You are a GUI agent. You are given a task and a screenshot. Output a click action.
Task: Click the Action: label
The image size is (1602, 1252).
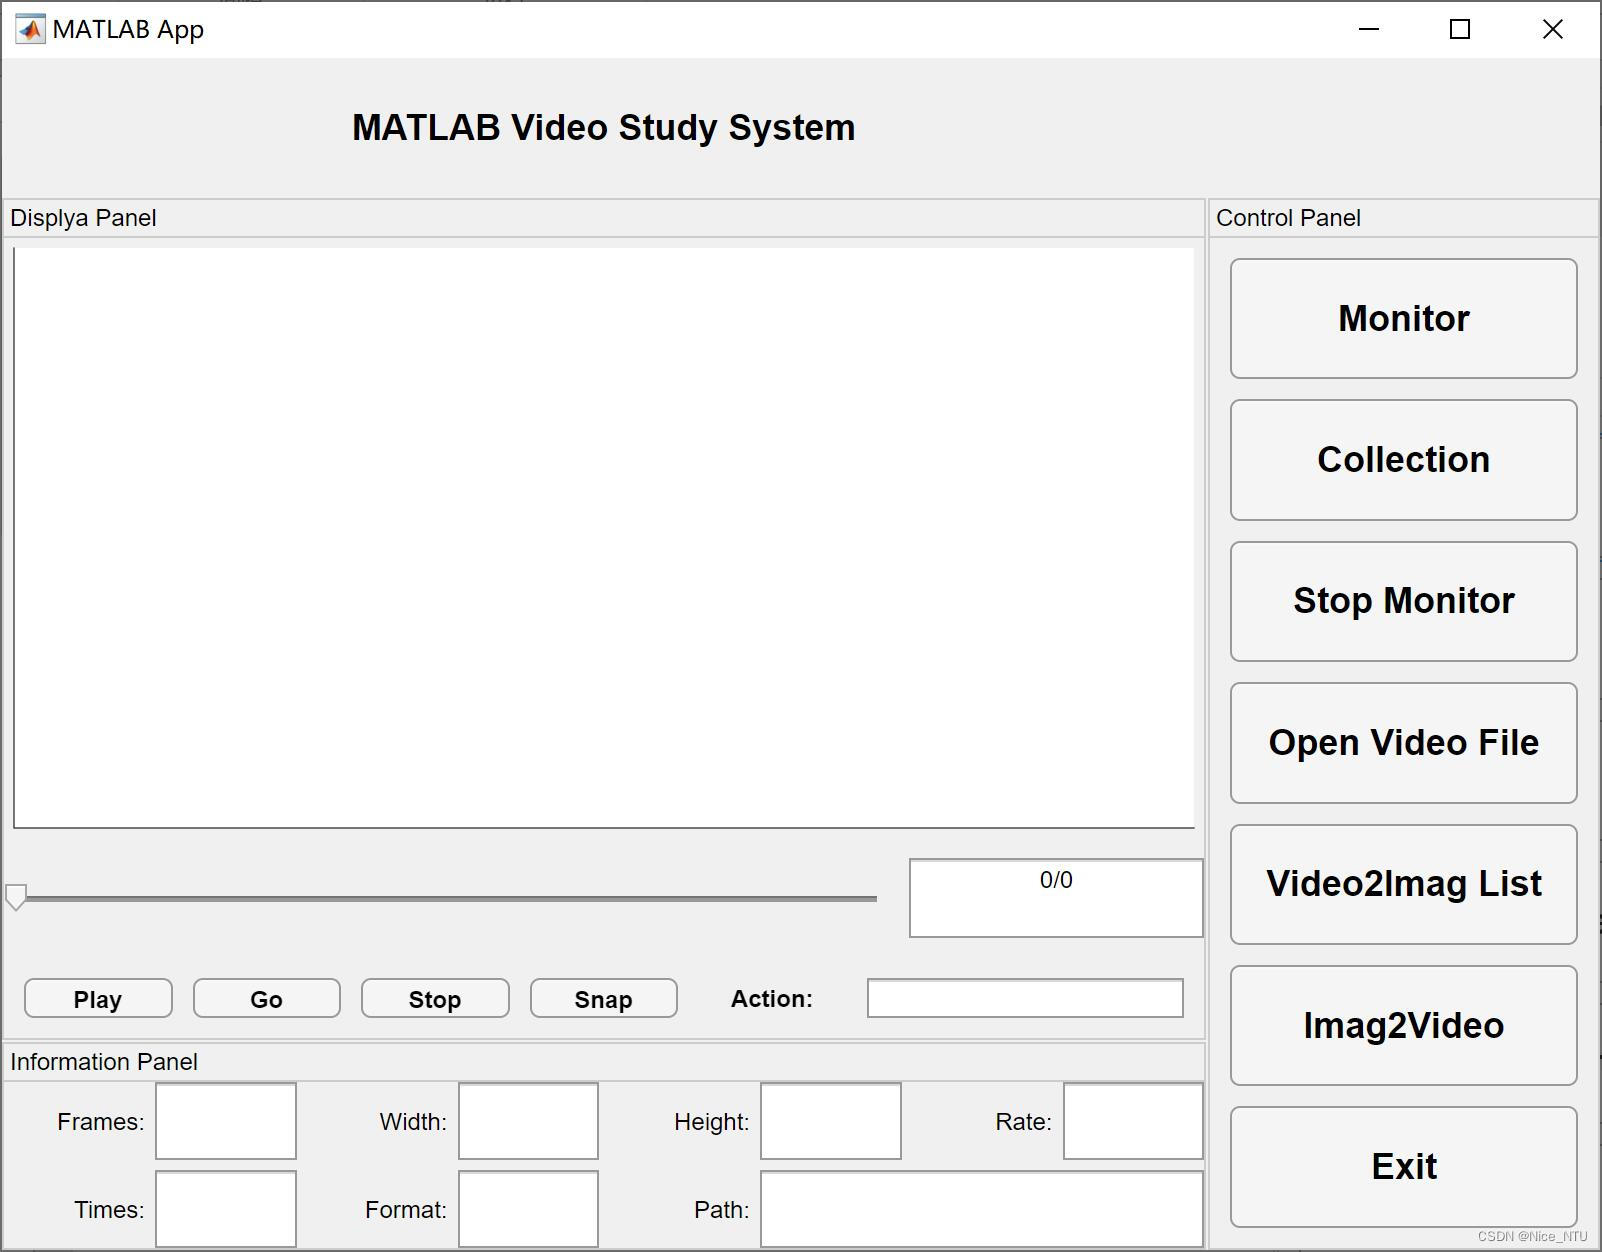pyautogui.click(x=772, y=999)
